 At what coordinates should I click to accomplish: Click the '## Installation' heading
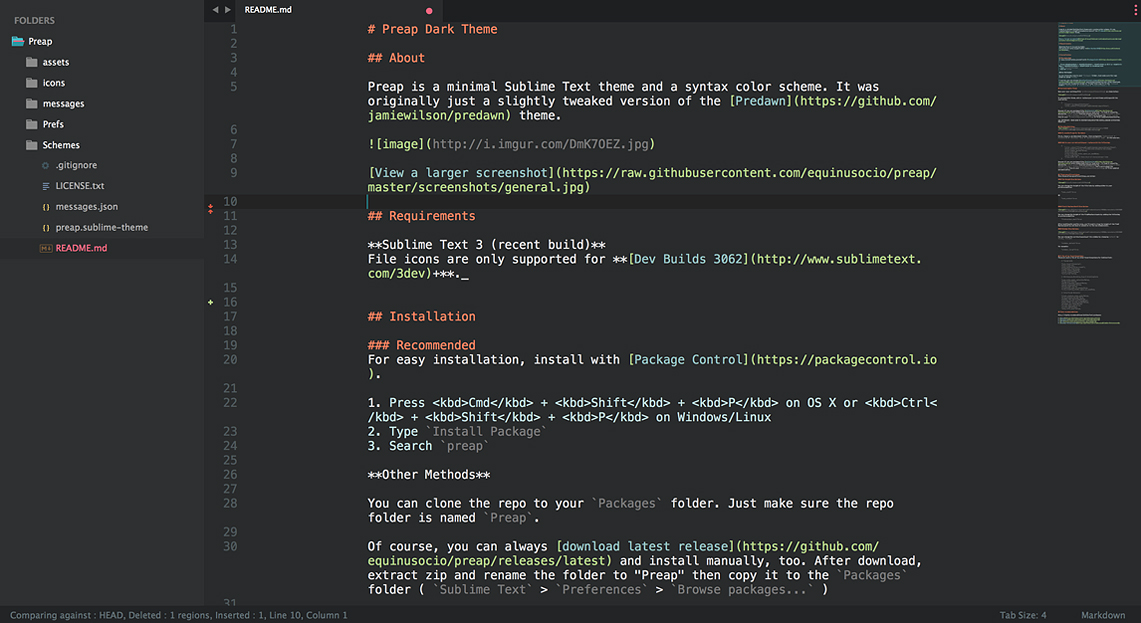pos(421,317)
